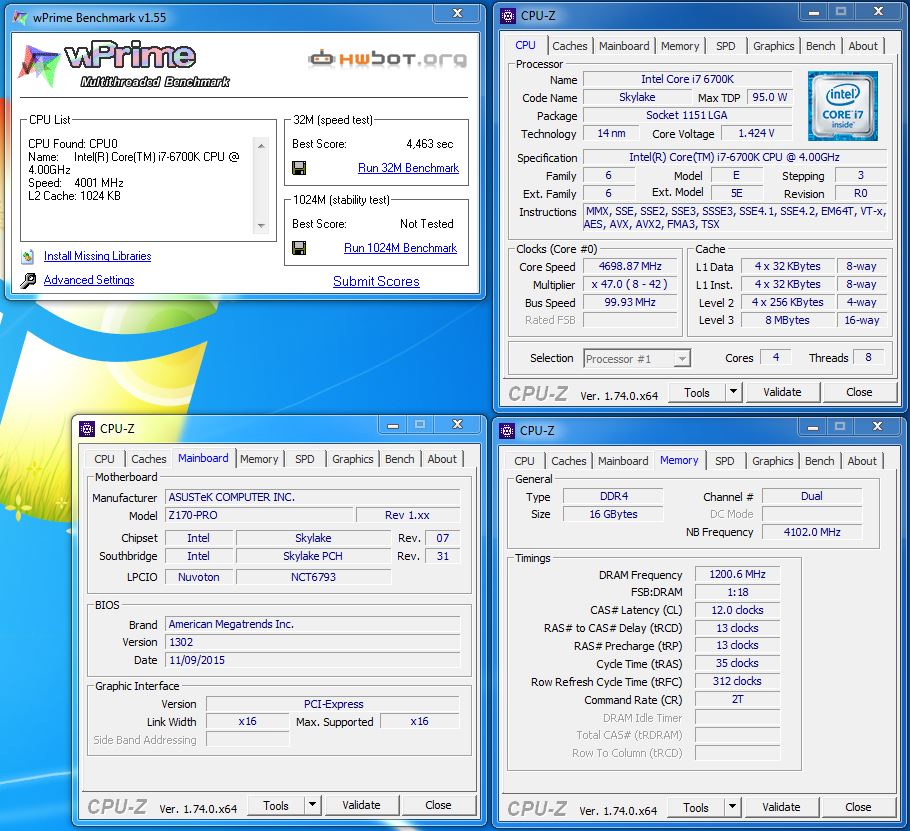Screen dimensions: 910x831
Task: Click down arrow of CPU List scrollbar
Action: pos(261,226)
